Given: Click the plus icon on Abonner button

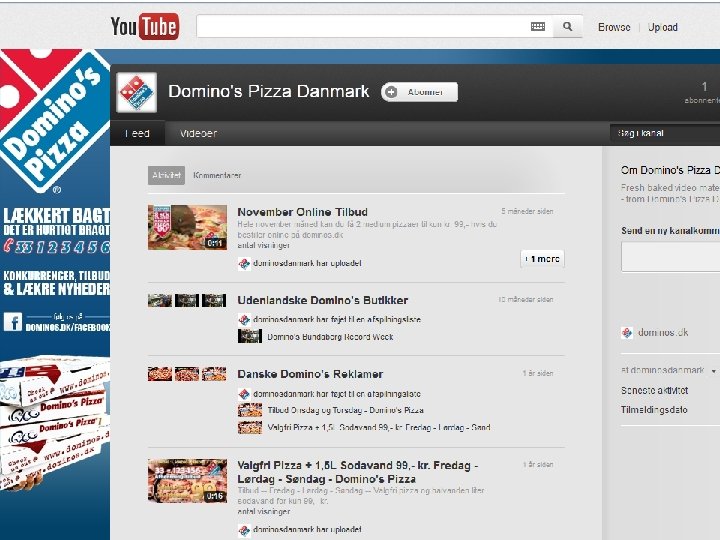Looking at the screenshot, I should click(391, 92).
